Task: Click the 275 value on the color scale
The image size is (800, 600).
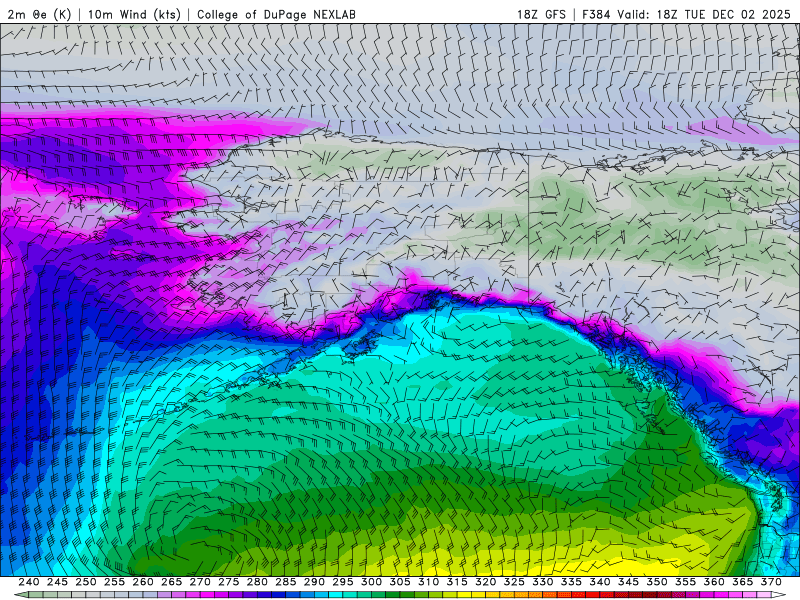Action: coord(229,582)
